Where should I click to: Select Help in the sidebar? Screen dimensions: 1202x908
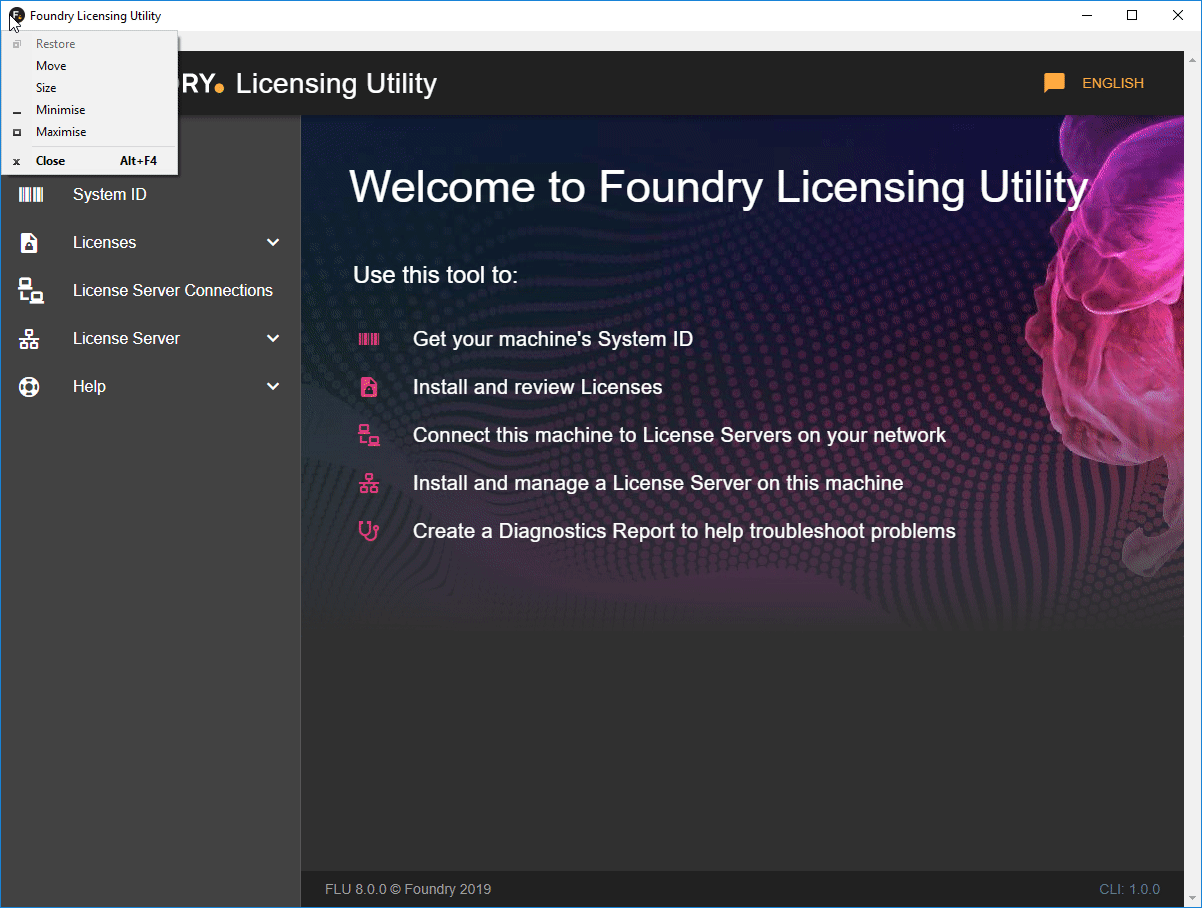click(150, 386)
